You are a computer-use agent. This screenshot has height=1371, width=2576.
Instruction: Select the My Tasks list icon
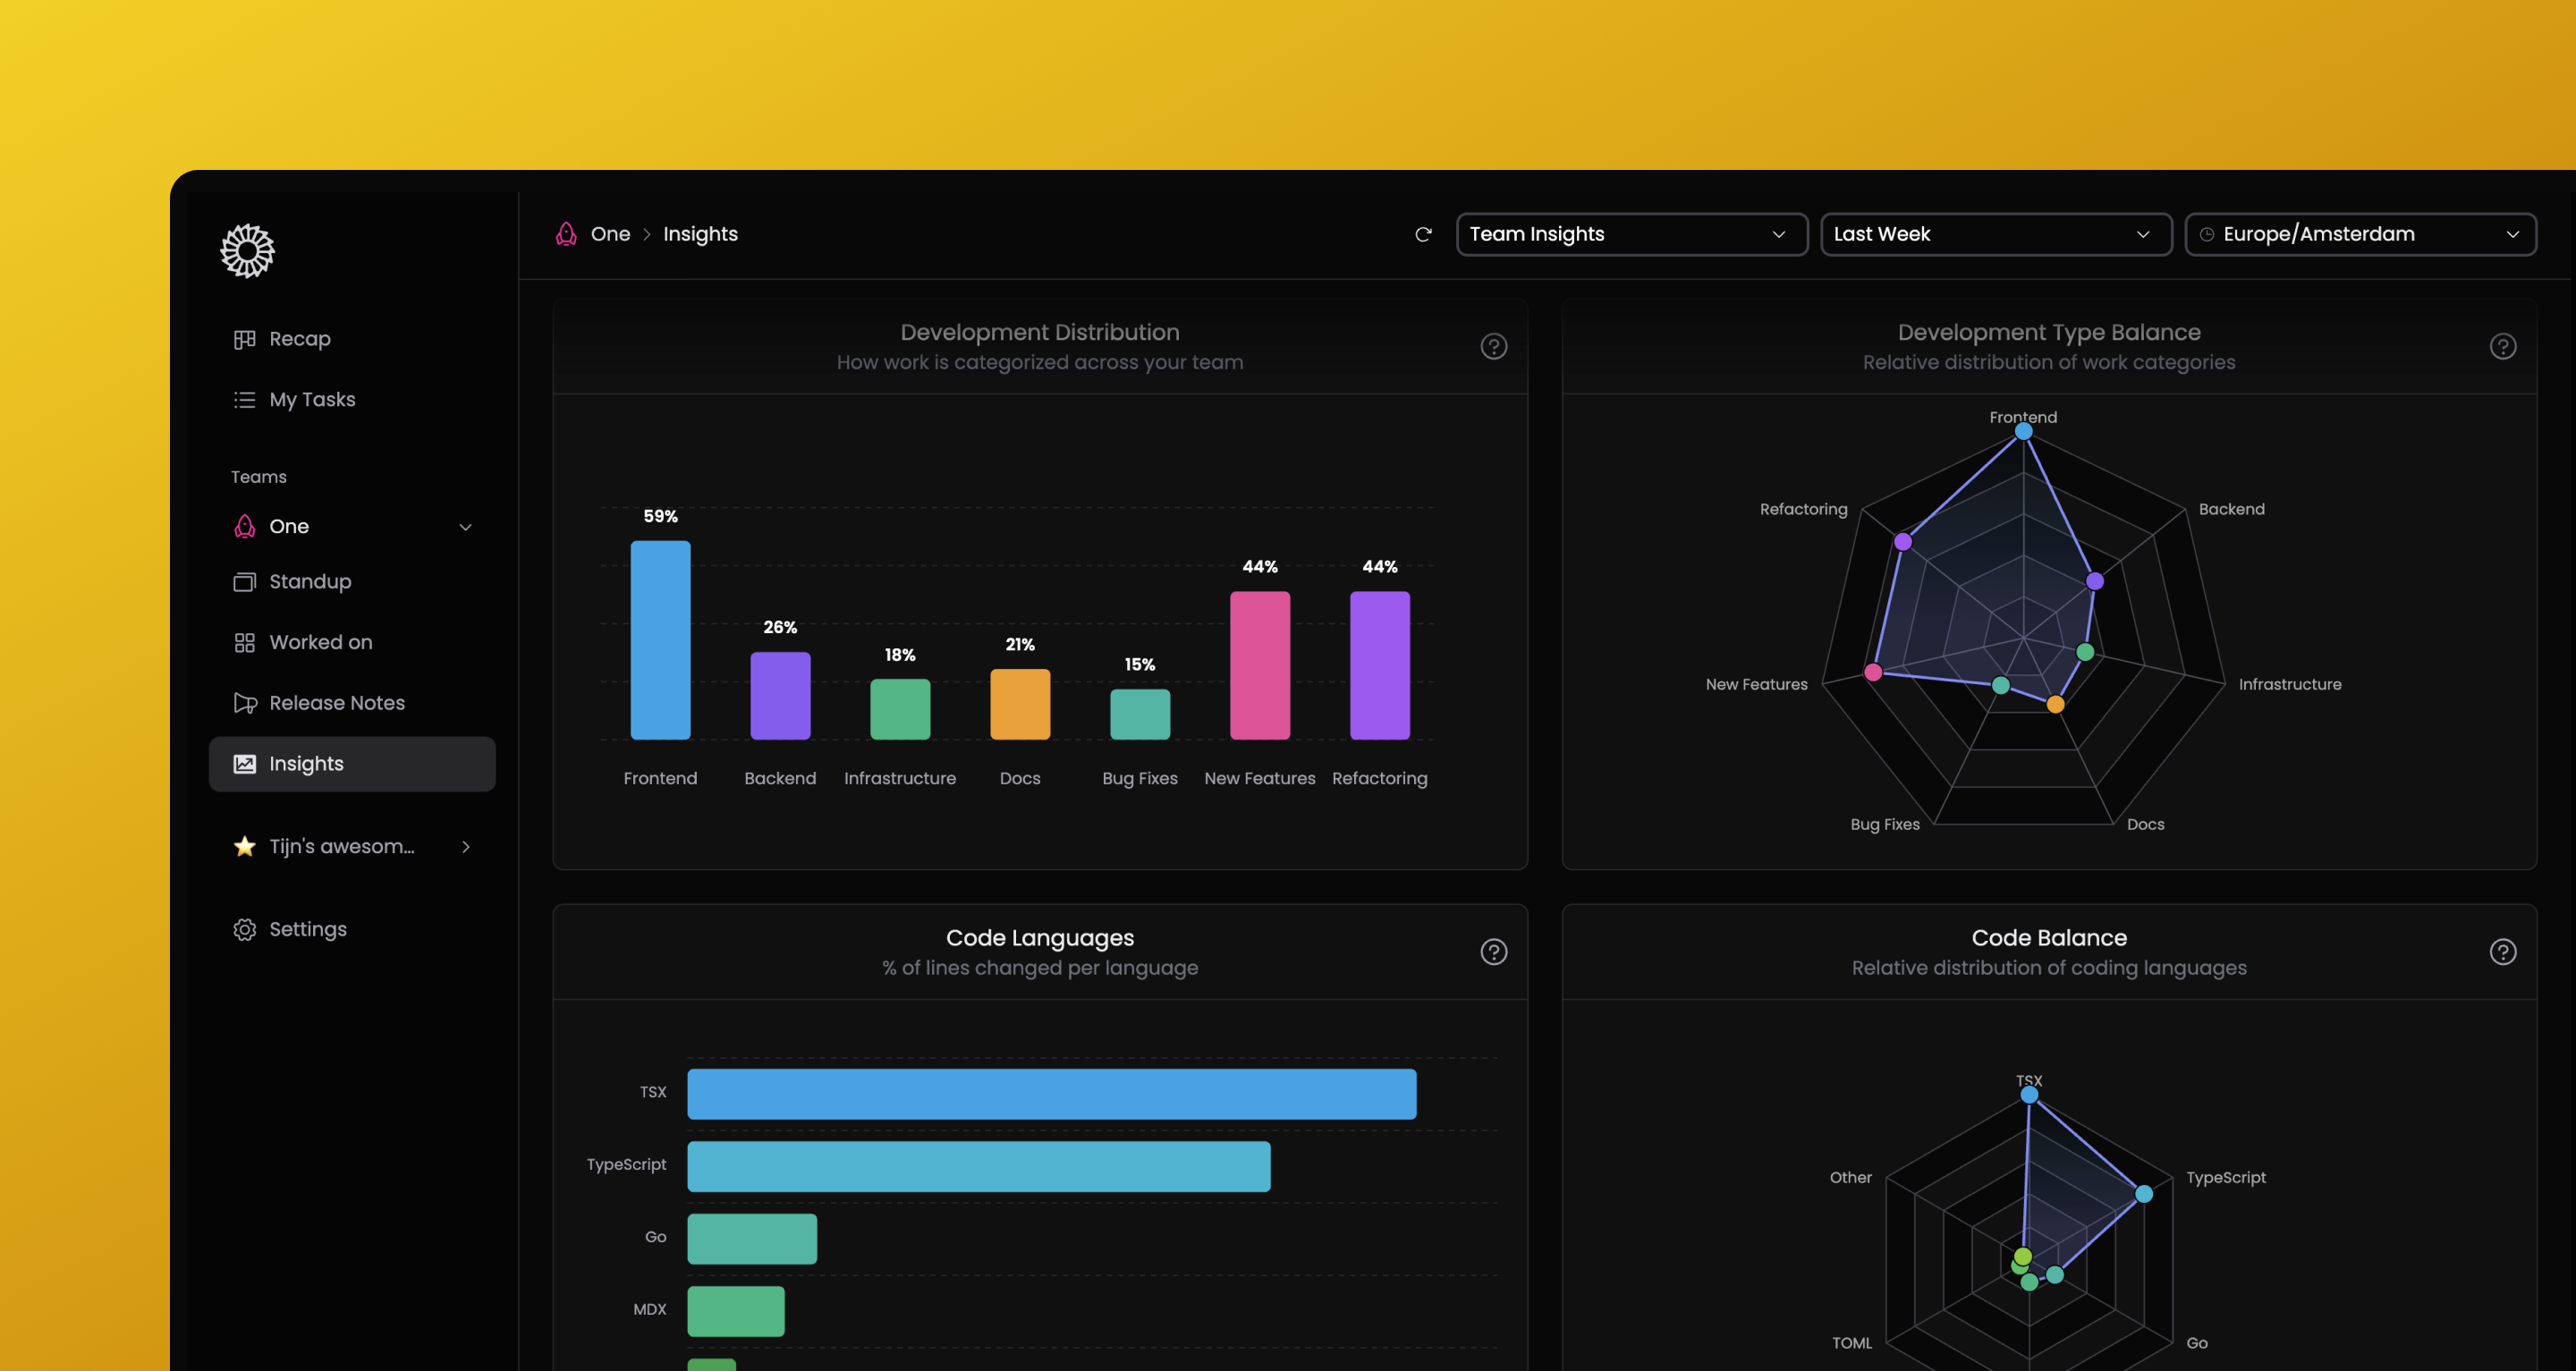pyautogui.click(x=244, y=399)
